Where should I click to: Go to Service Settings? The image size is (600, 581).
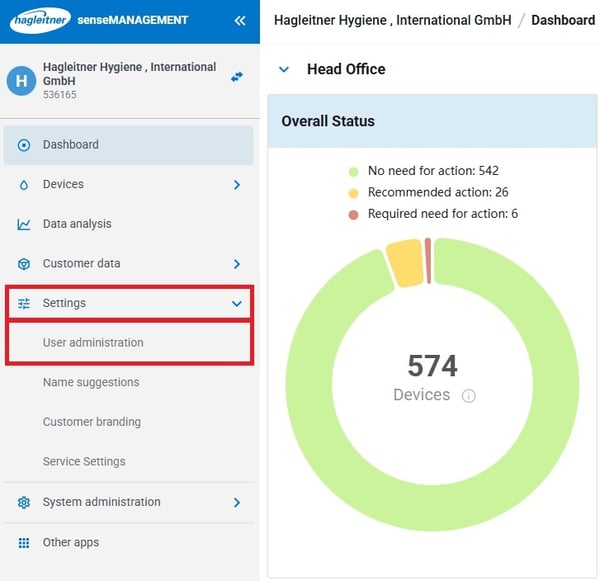click(x=84, y=462)
